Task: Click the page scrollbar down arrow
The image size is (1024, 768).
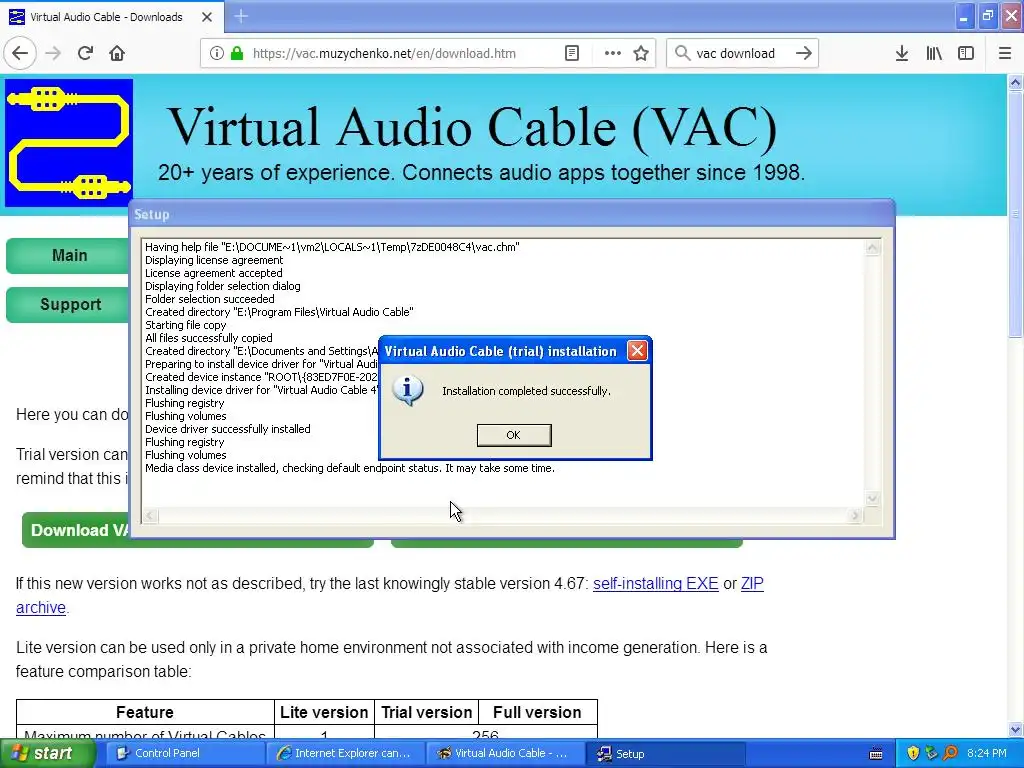Action: pyautogui.click(x=1015, y=729)
